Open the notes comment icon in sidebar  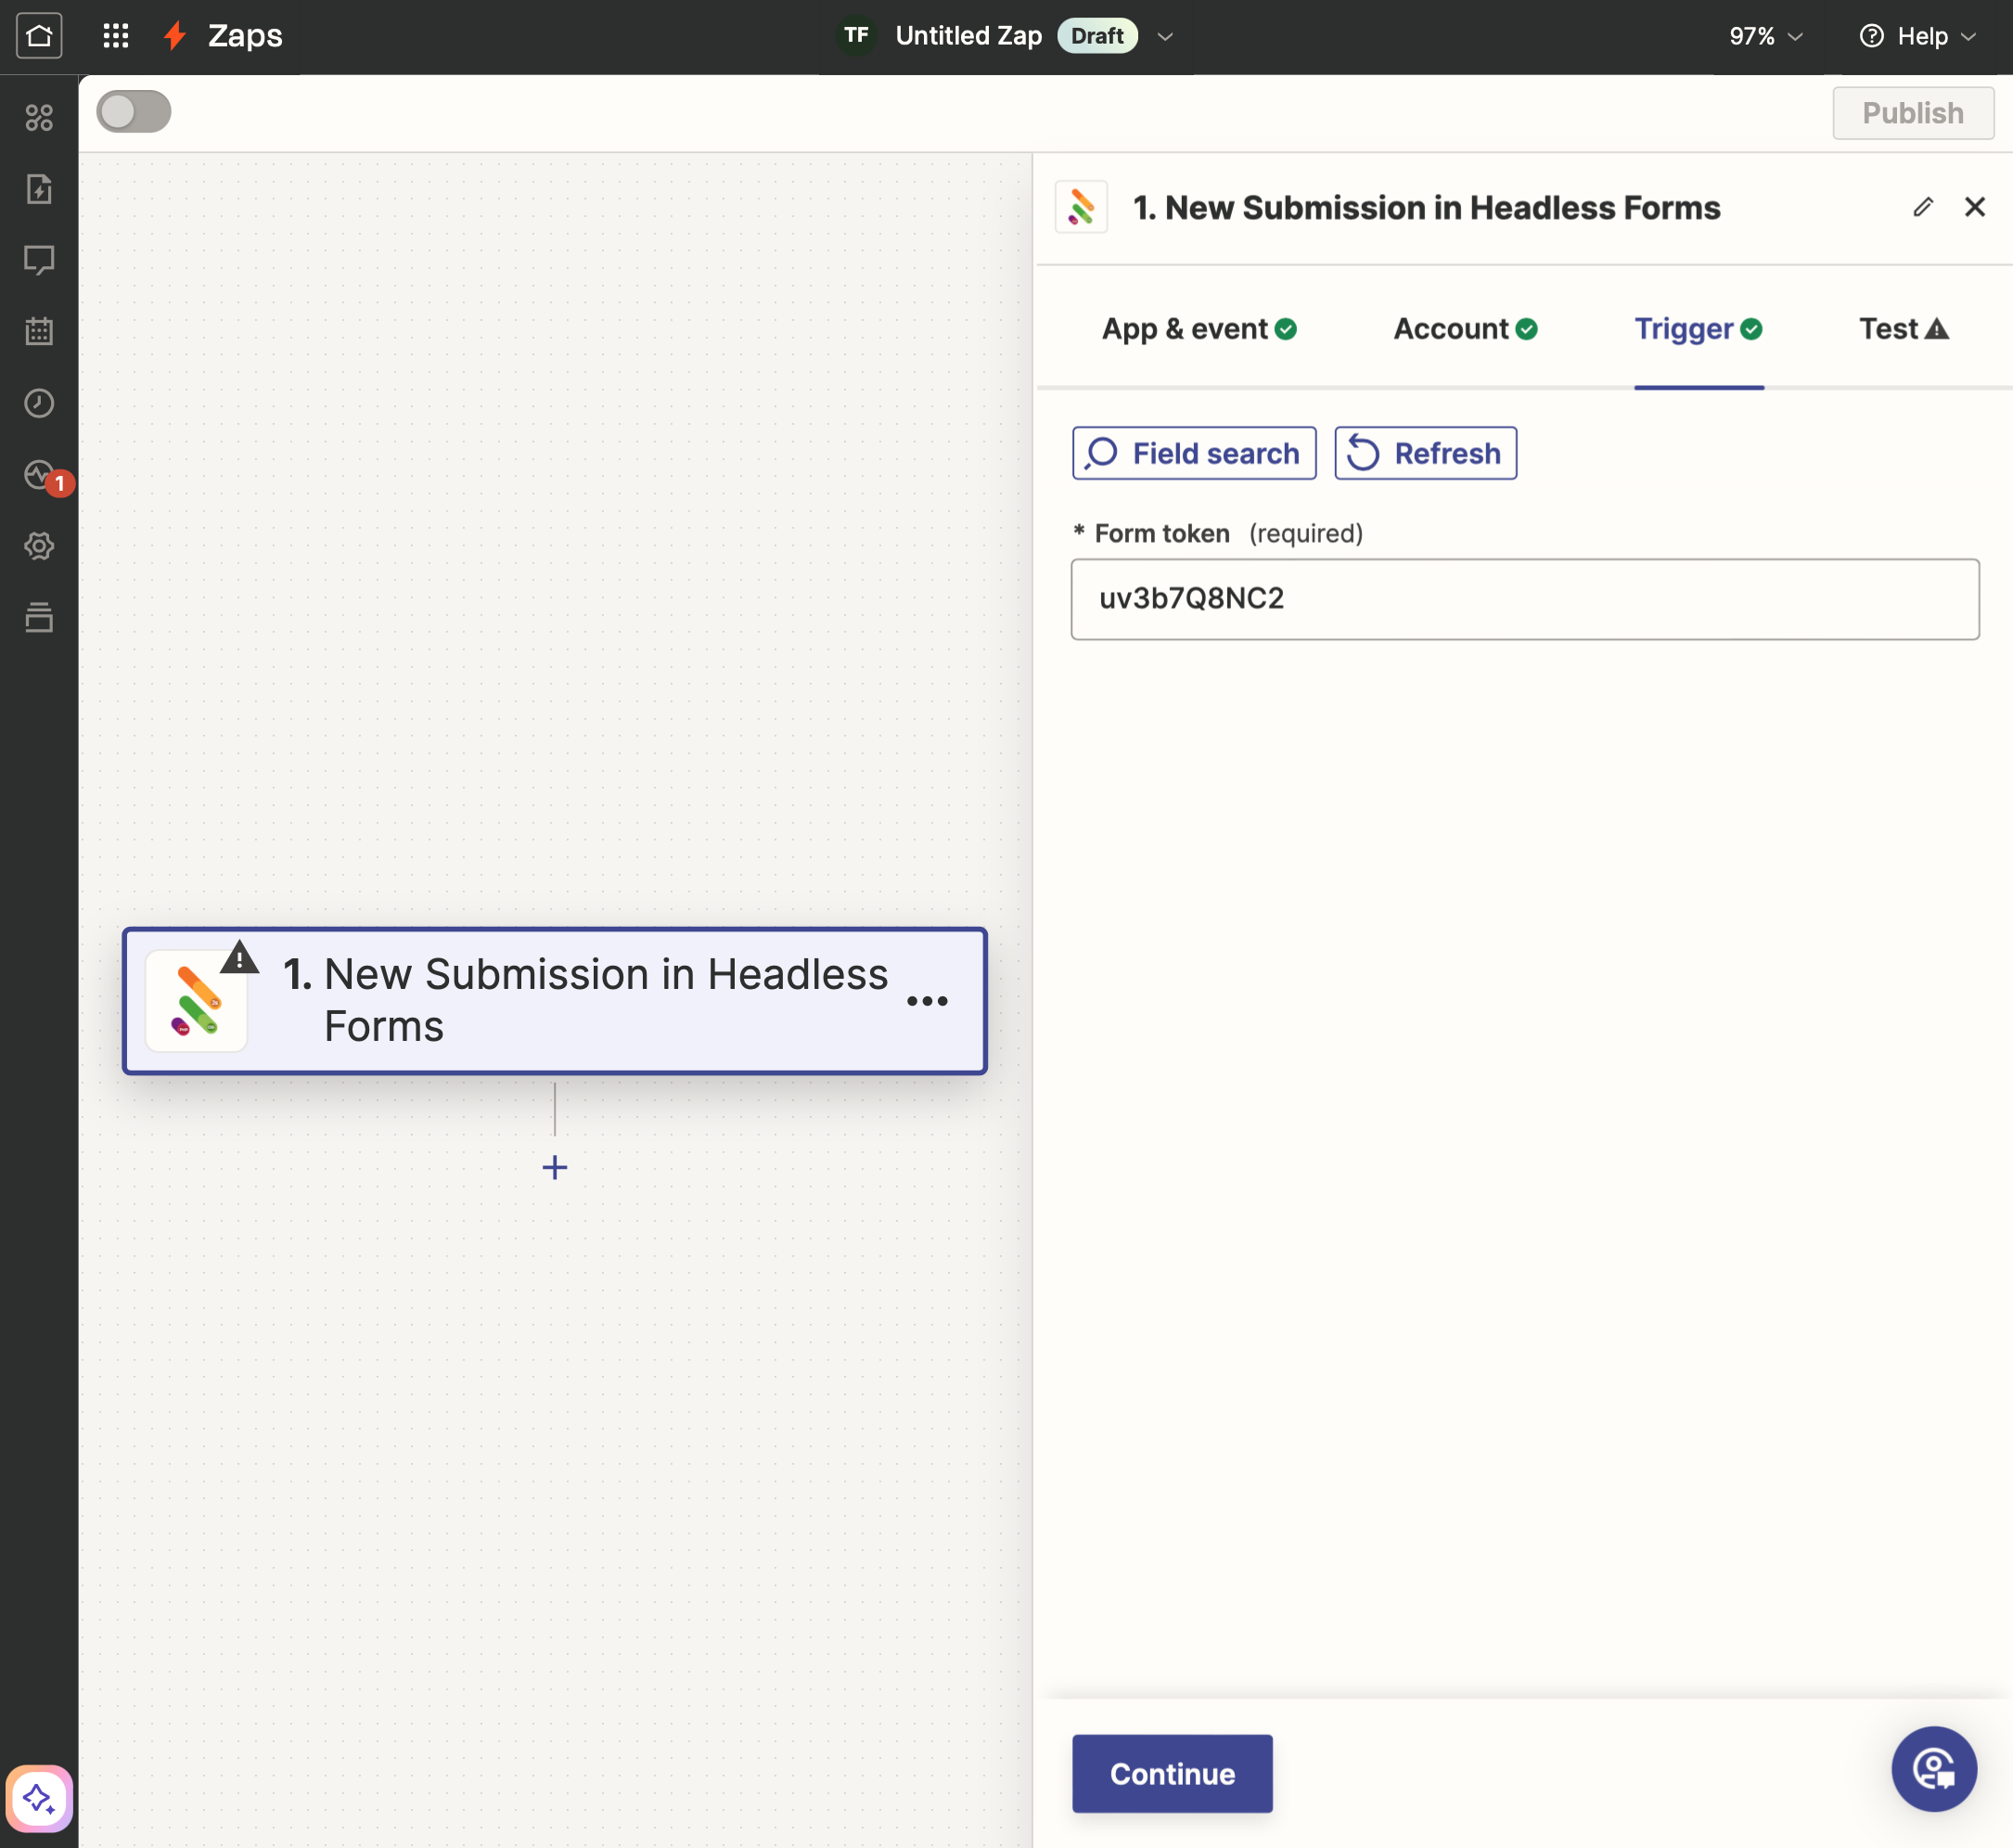coord(39,260)
